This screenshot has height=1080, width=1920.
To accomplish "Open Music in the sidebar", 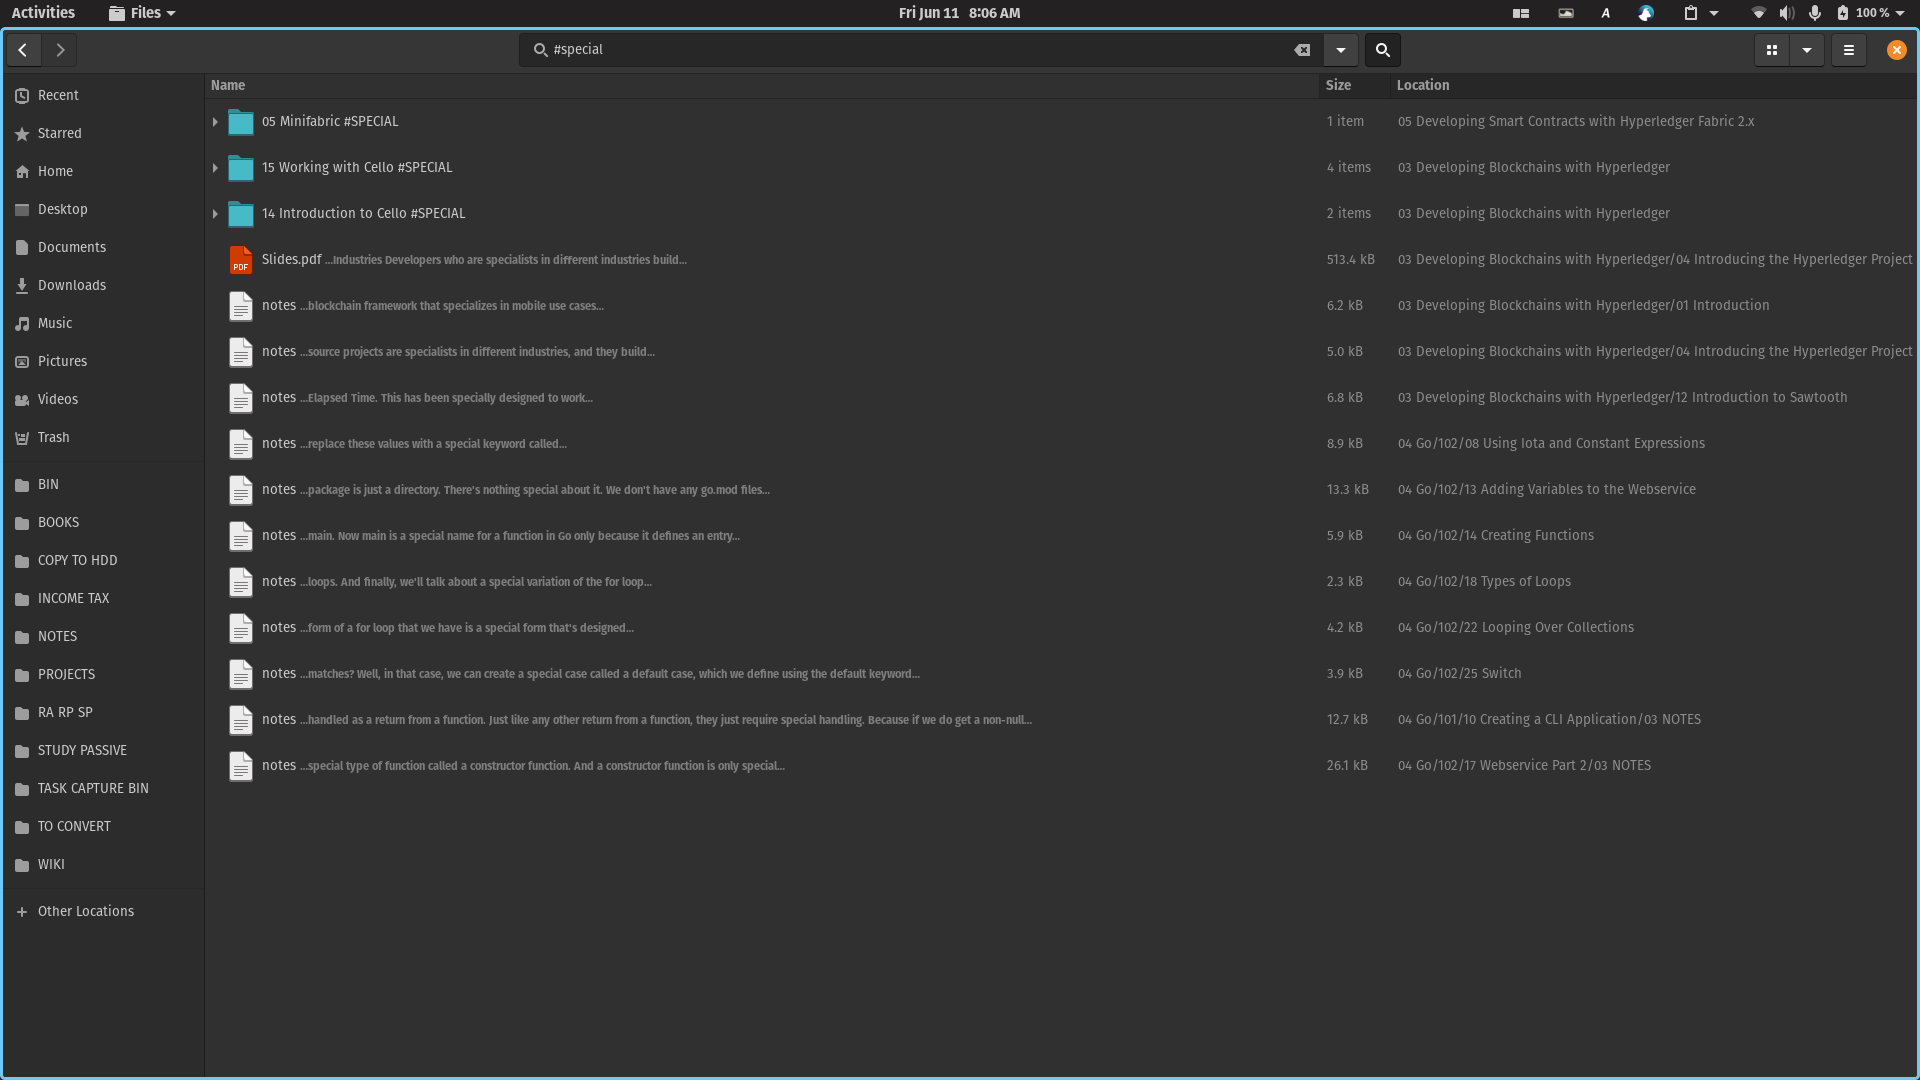I will (x=103, y=323).
